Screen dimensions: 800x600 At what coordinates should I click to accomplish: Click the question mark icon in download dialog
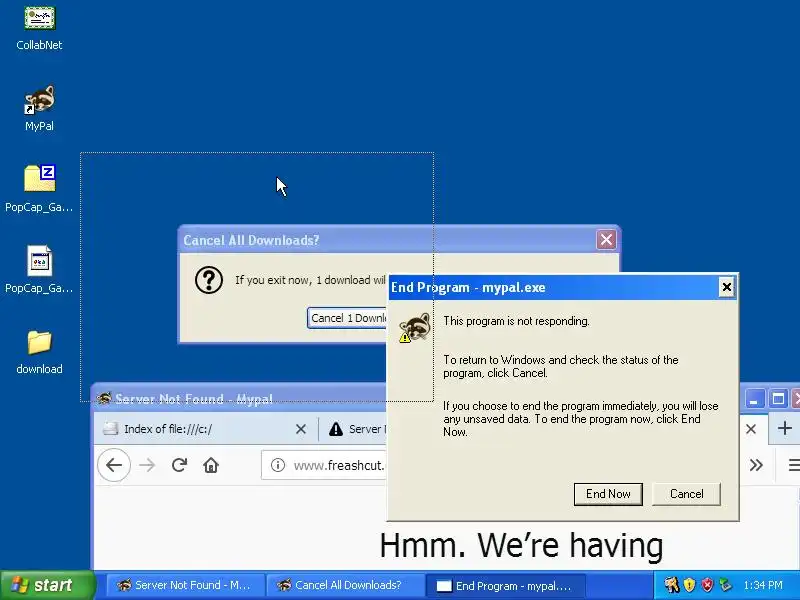(x=209, y=280)
